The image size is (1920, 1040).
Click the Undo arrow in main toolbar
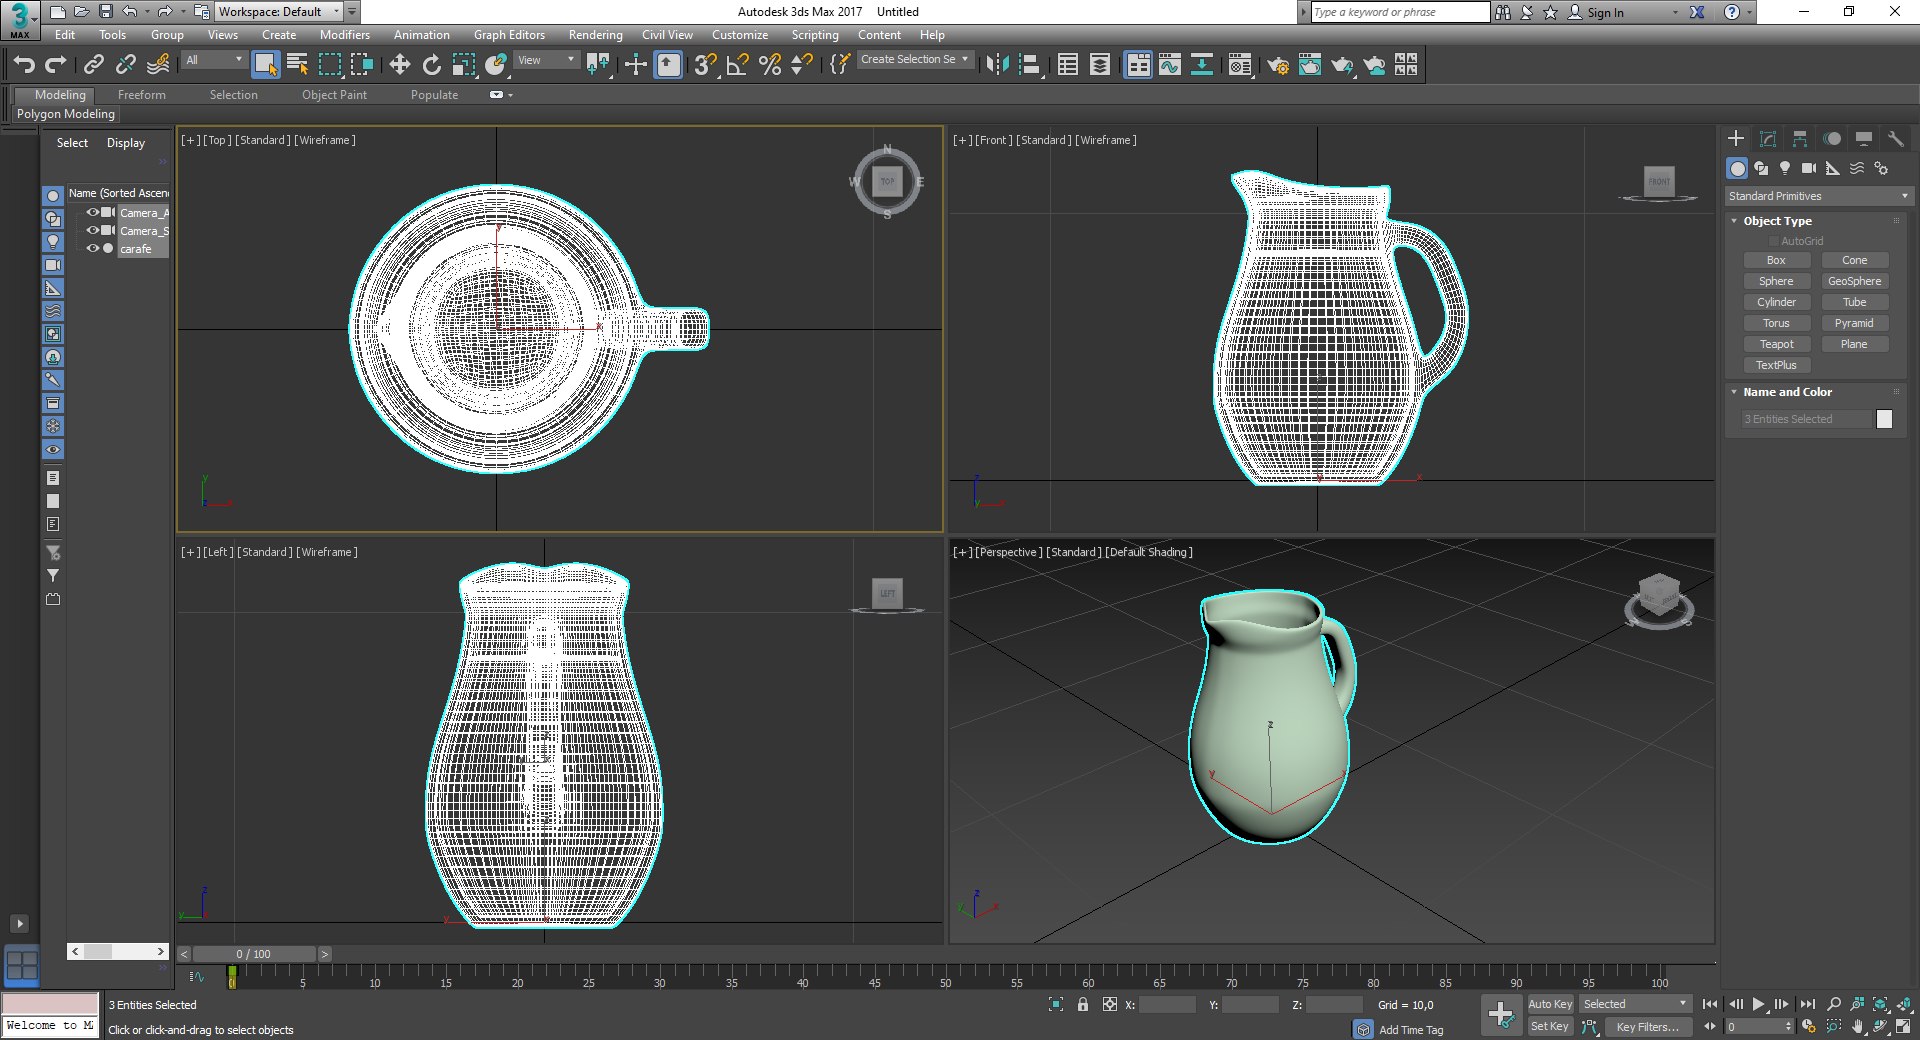pos(25,65)
